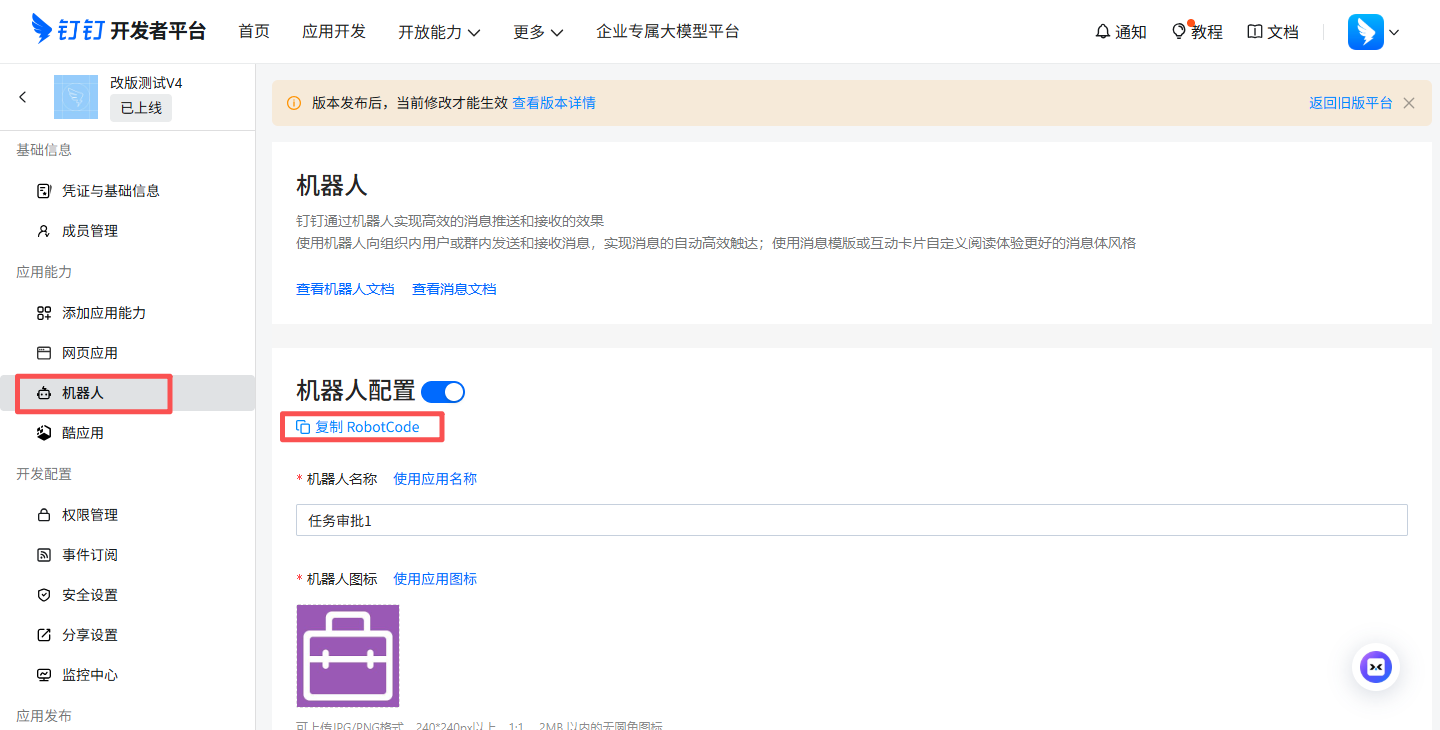The height and width of the screenshot is (730, 1440).
Task: Click the tutorial lightbulb icon
Action: click(x=1179, y=32)
